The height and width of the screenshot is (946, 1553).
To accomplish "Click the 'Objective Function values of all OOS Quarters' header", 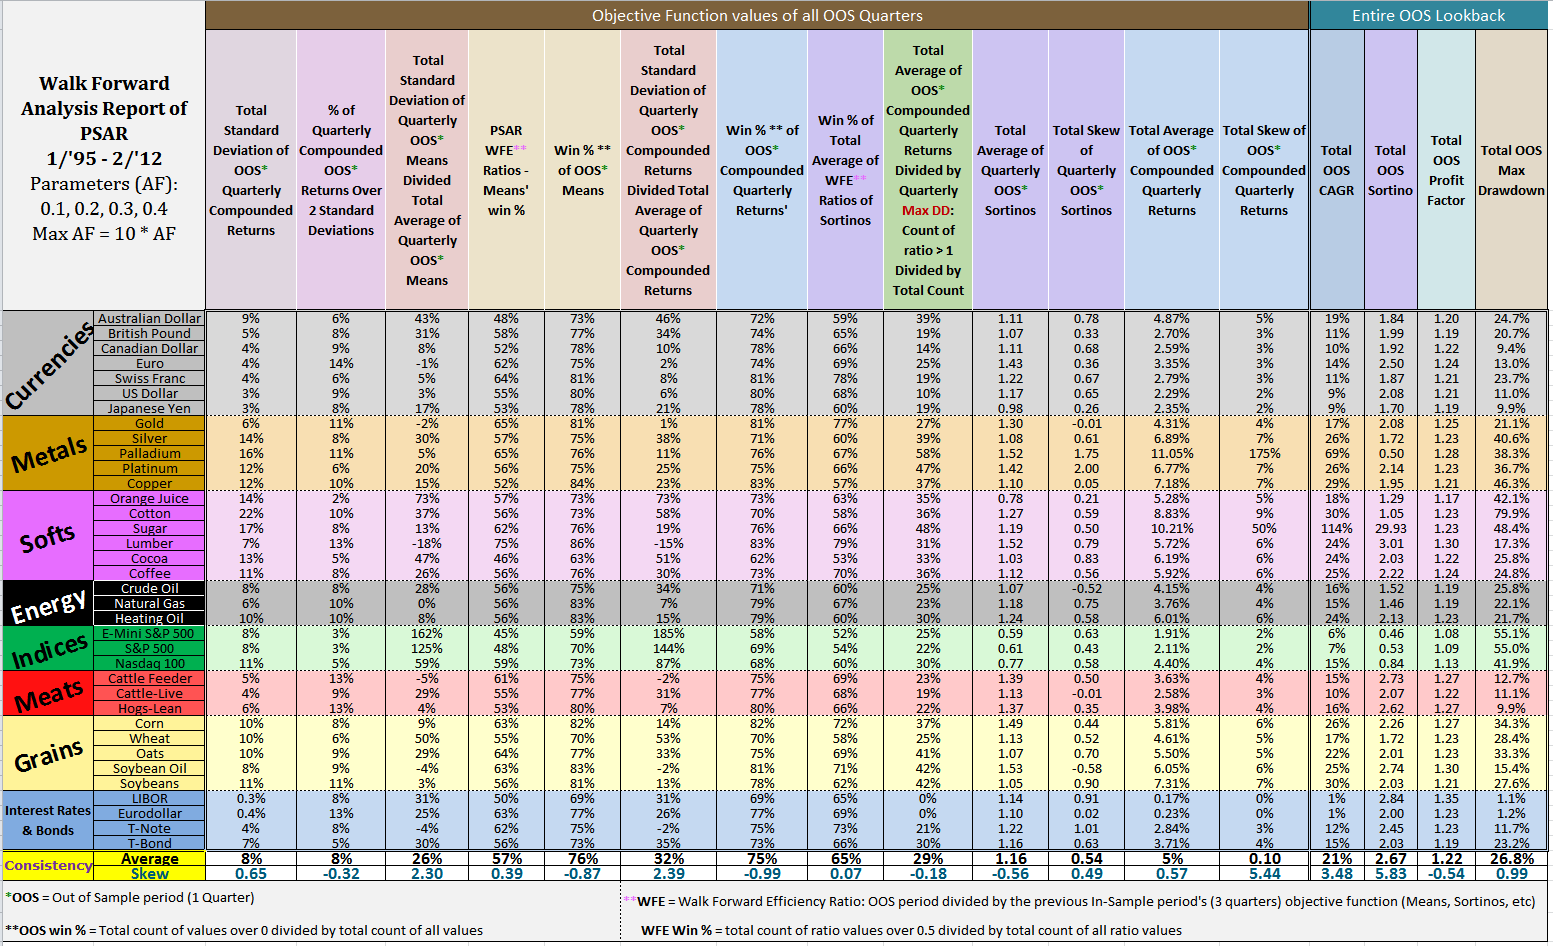I will tap(757, 15).
